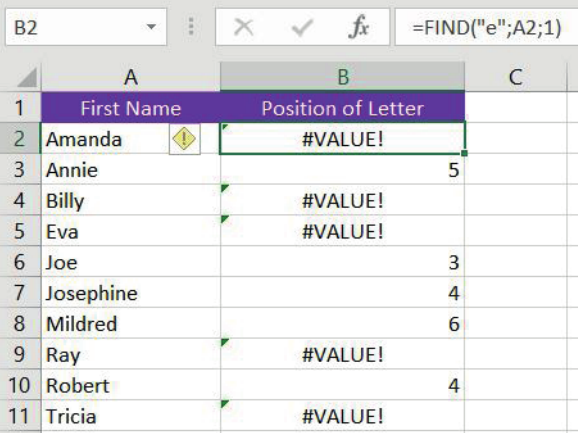579x433 pixels.
Task: Expand the Name Box dropdown arrow
Action: click(x=151, y=27)
